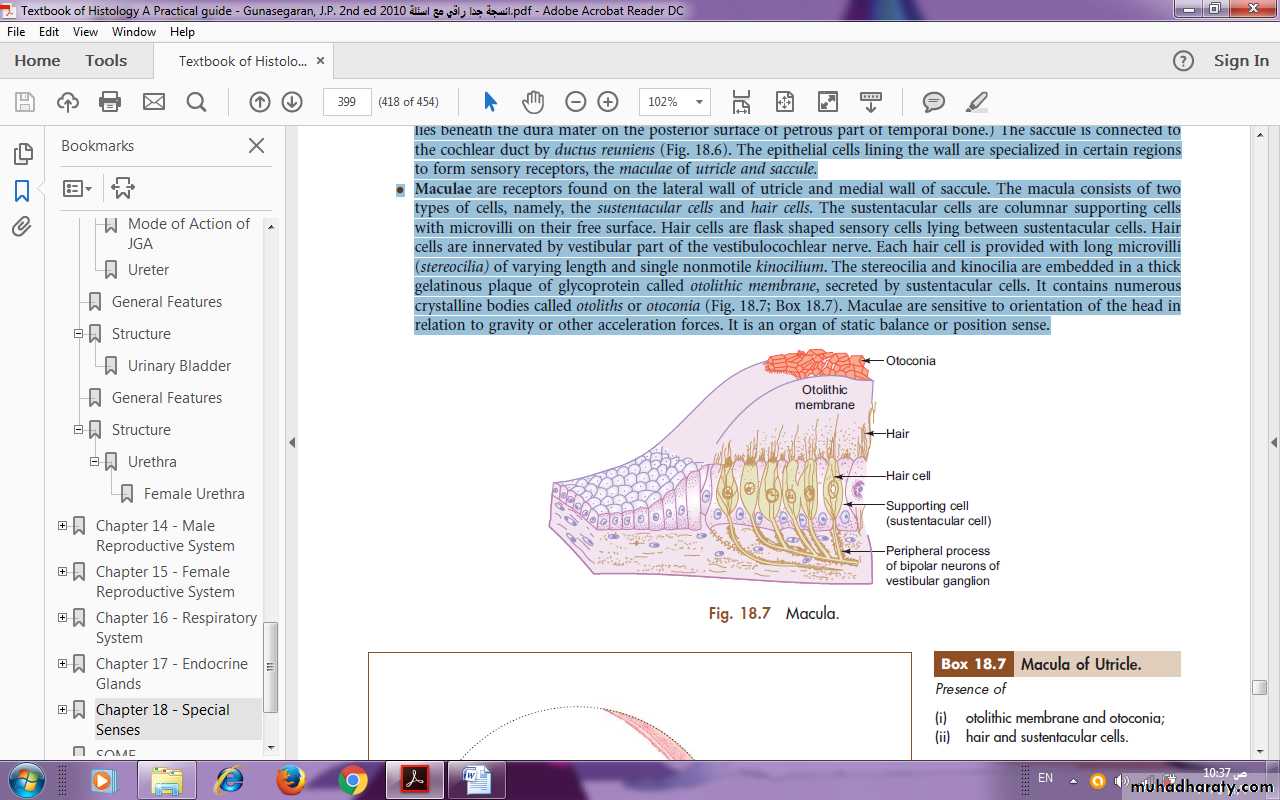
Task: Open the Window menu
Action: point(133,32)
